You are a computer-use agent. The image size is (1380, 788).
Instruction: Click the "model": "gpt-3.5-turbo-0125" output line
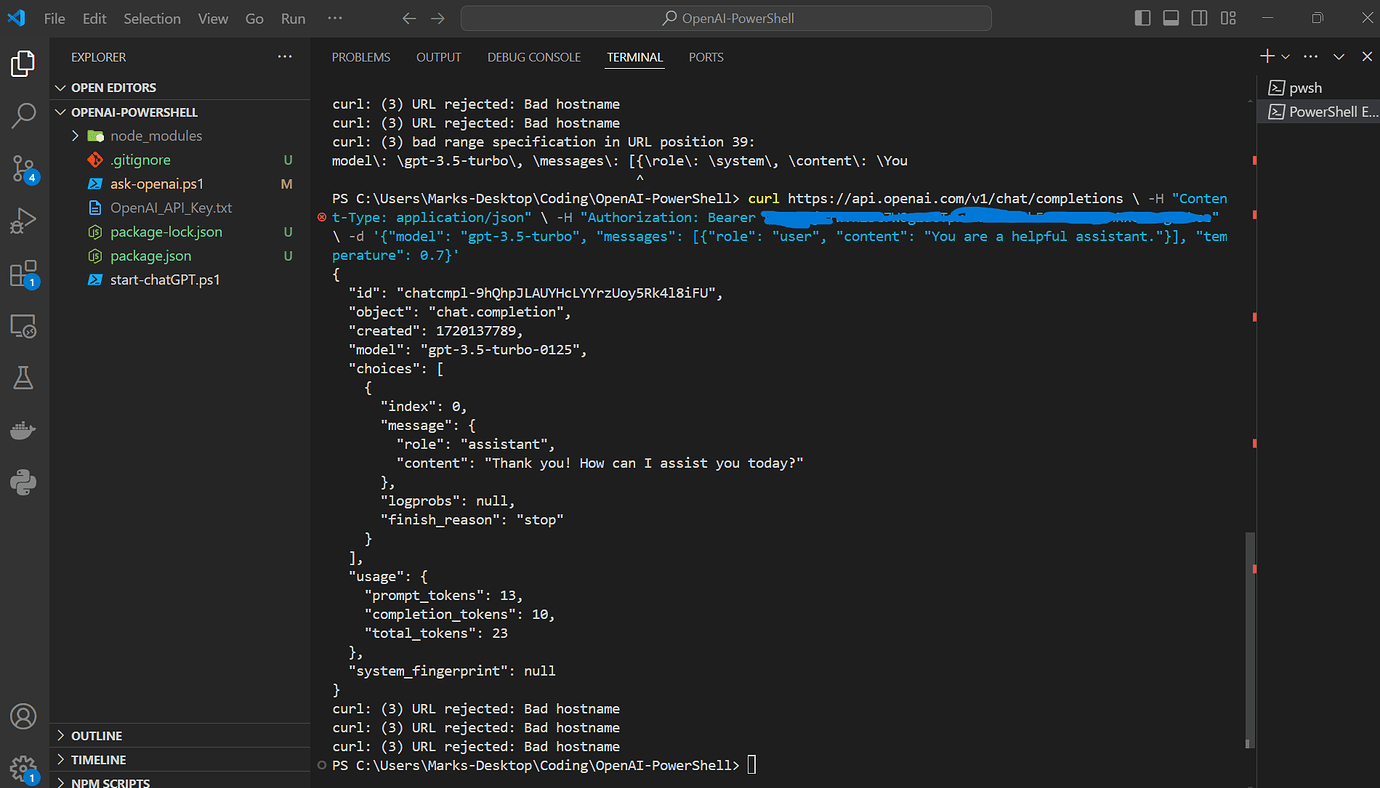pos(467,350)
